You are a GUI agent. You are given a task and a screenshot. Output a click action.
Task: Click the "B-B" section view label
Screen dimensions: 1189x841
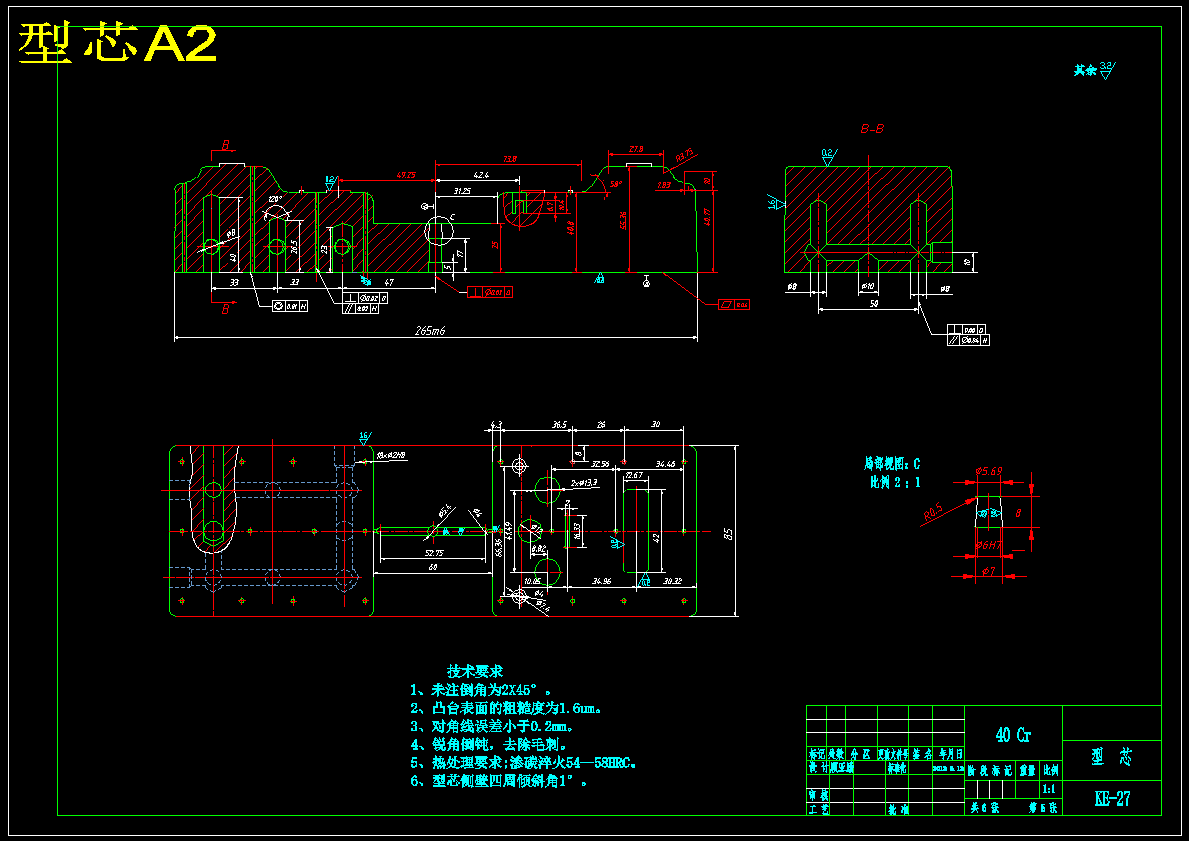872,129
